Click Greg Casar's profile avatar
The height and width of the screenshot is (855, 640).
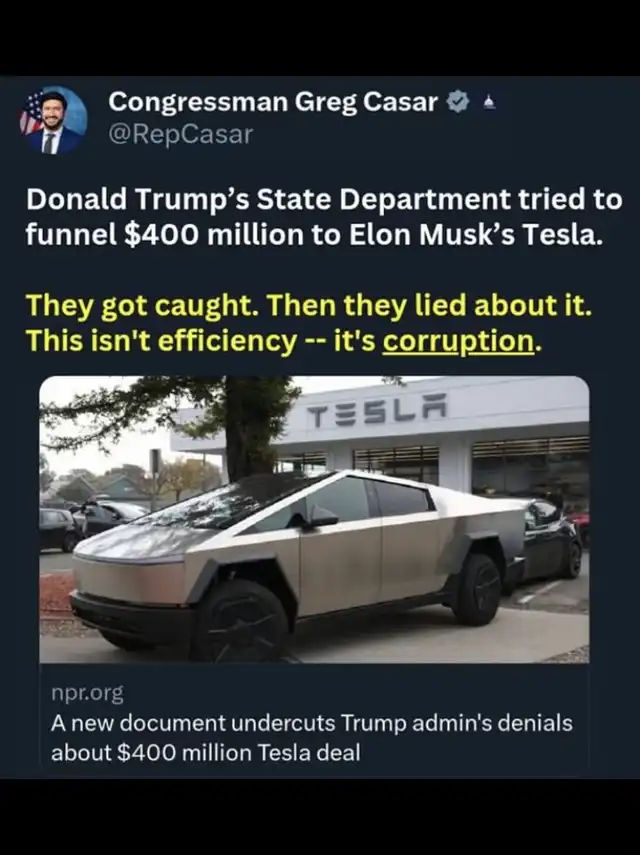(x=53, y=120)
